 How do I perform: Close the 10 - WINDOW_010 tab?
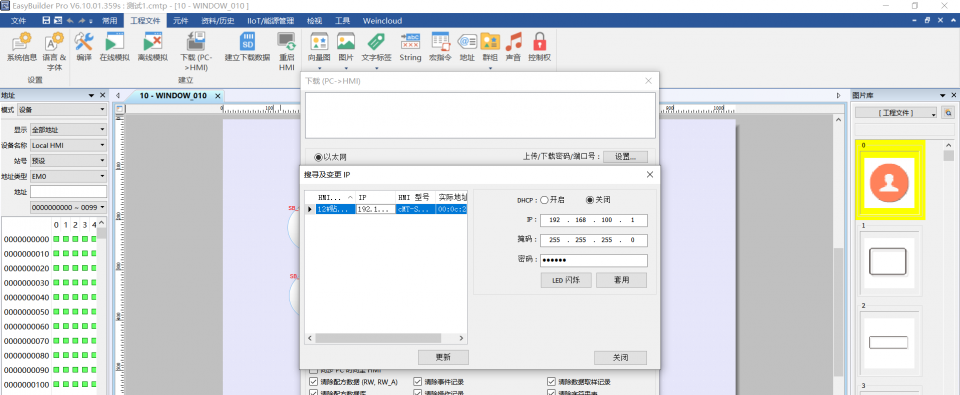pyautogui.click(x=218, y=96)
